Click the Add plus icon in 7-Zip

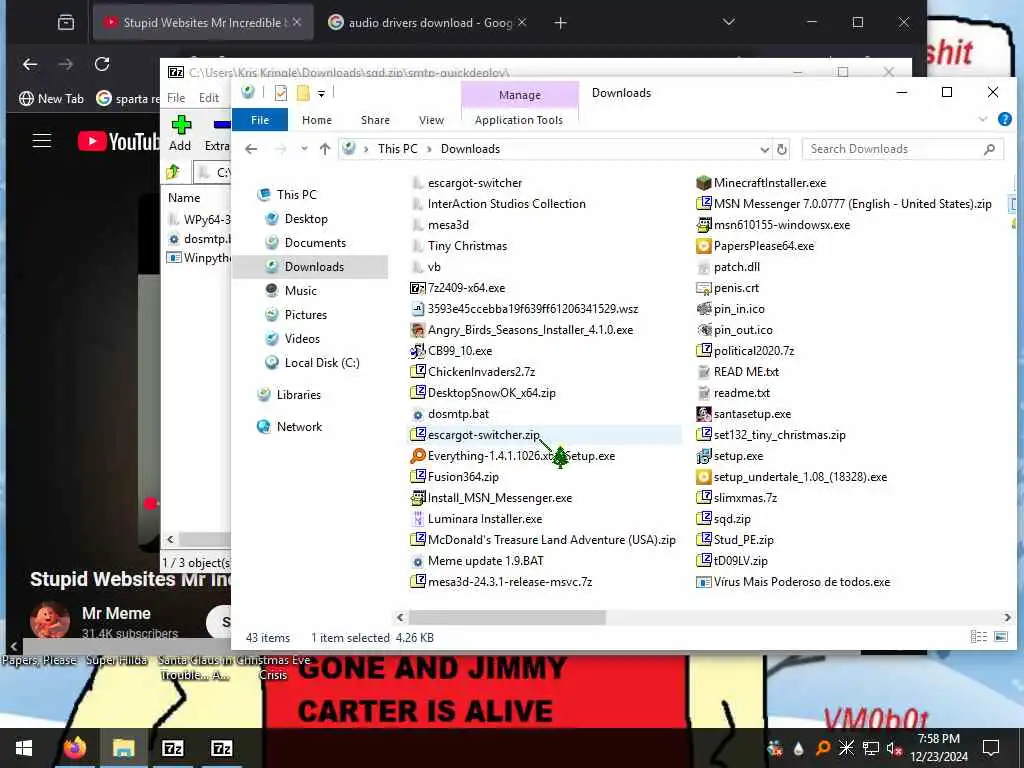click(181, 124)
